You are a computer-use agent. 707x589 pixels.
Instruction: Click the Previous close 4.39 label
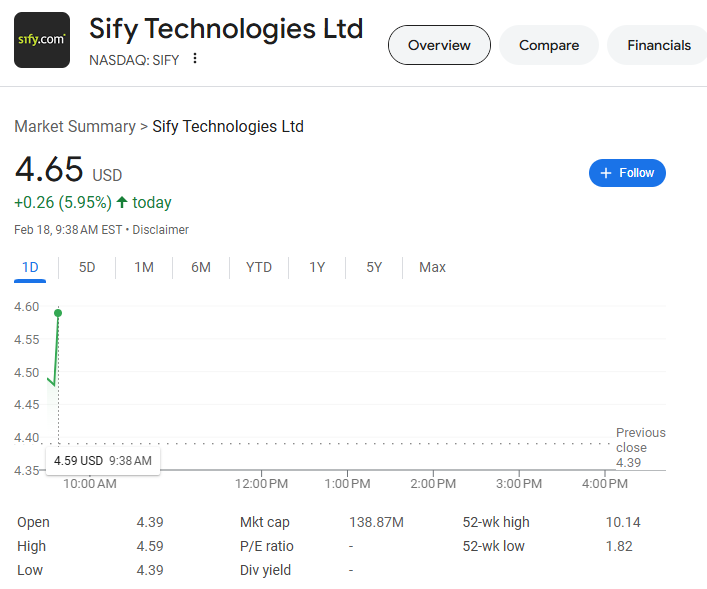pos(640,447)
